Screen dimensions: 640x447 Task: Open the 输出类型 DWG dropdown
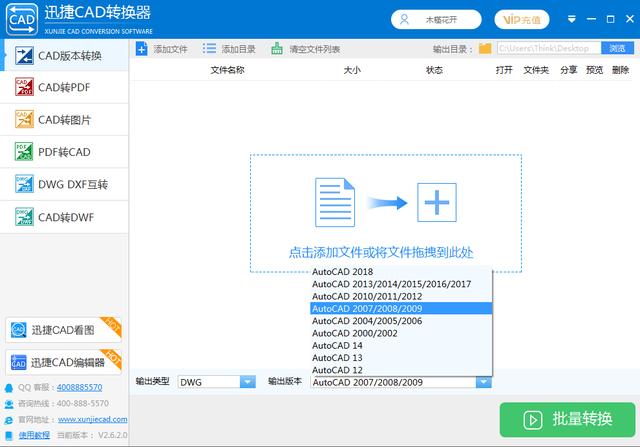(217, 382)
